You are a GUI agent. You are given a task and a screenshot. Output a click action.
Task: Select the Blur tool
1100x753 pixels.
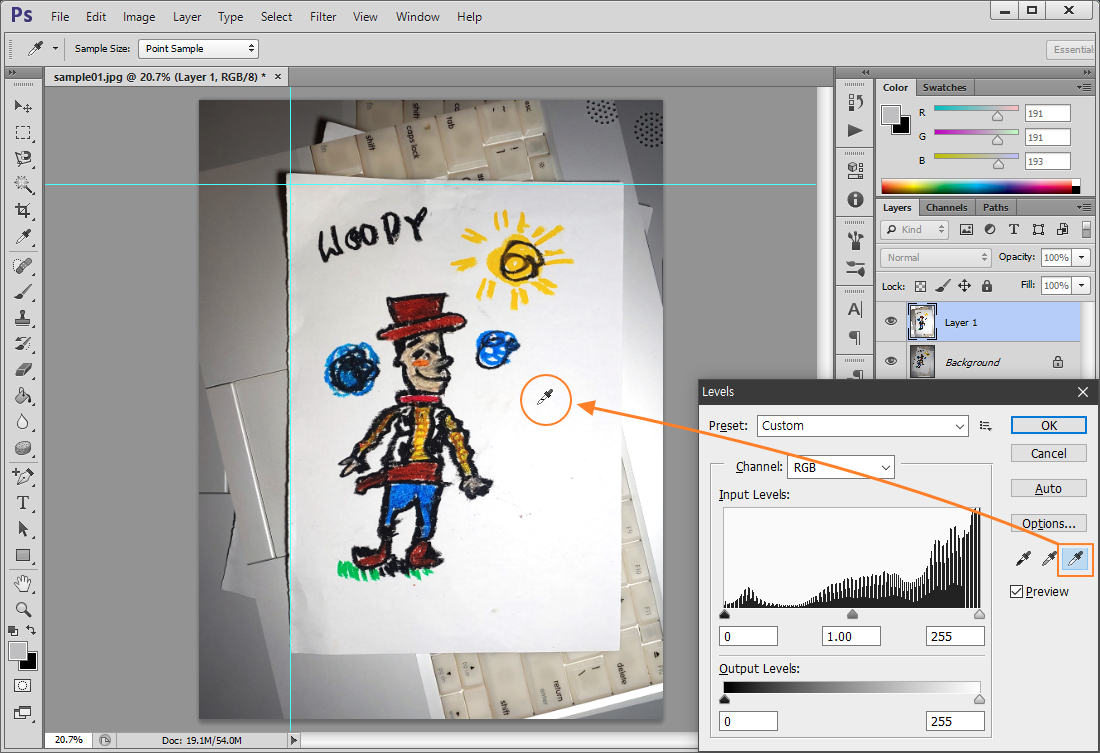click(22, 422)
